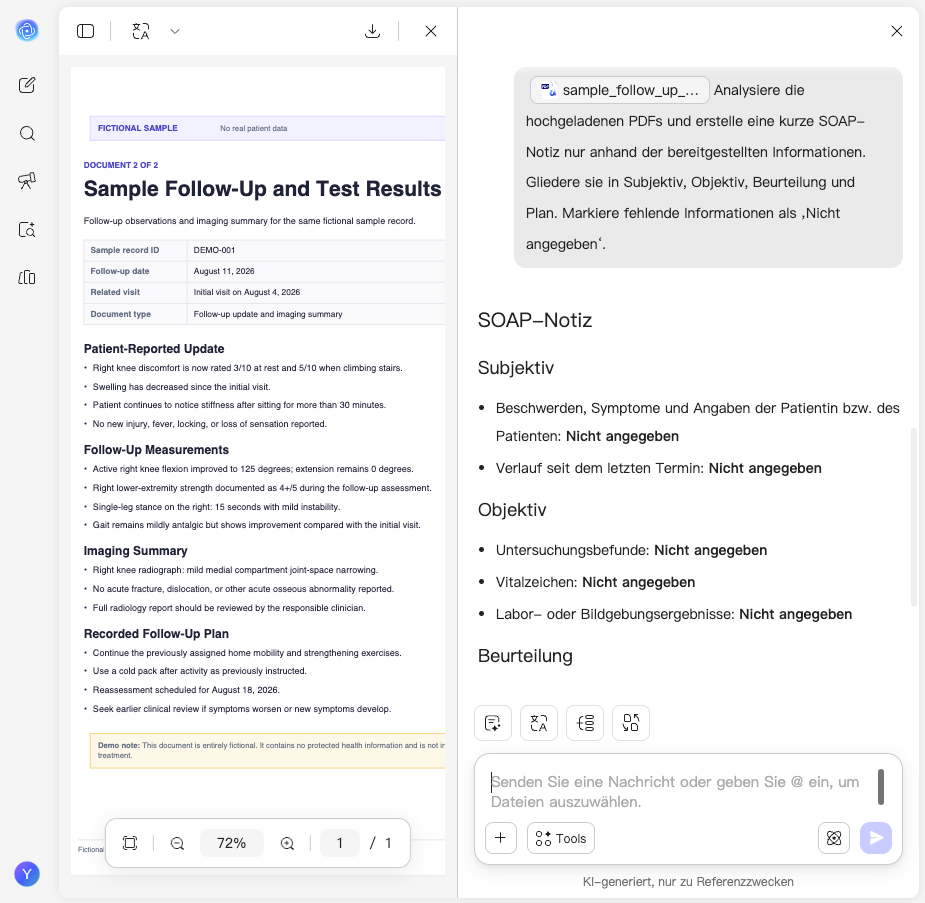
Task: Click the "Demo note" yellow notice text
Action: coord(271,750)
